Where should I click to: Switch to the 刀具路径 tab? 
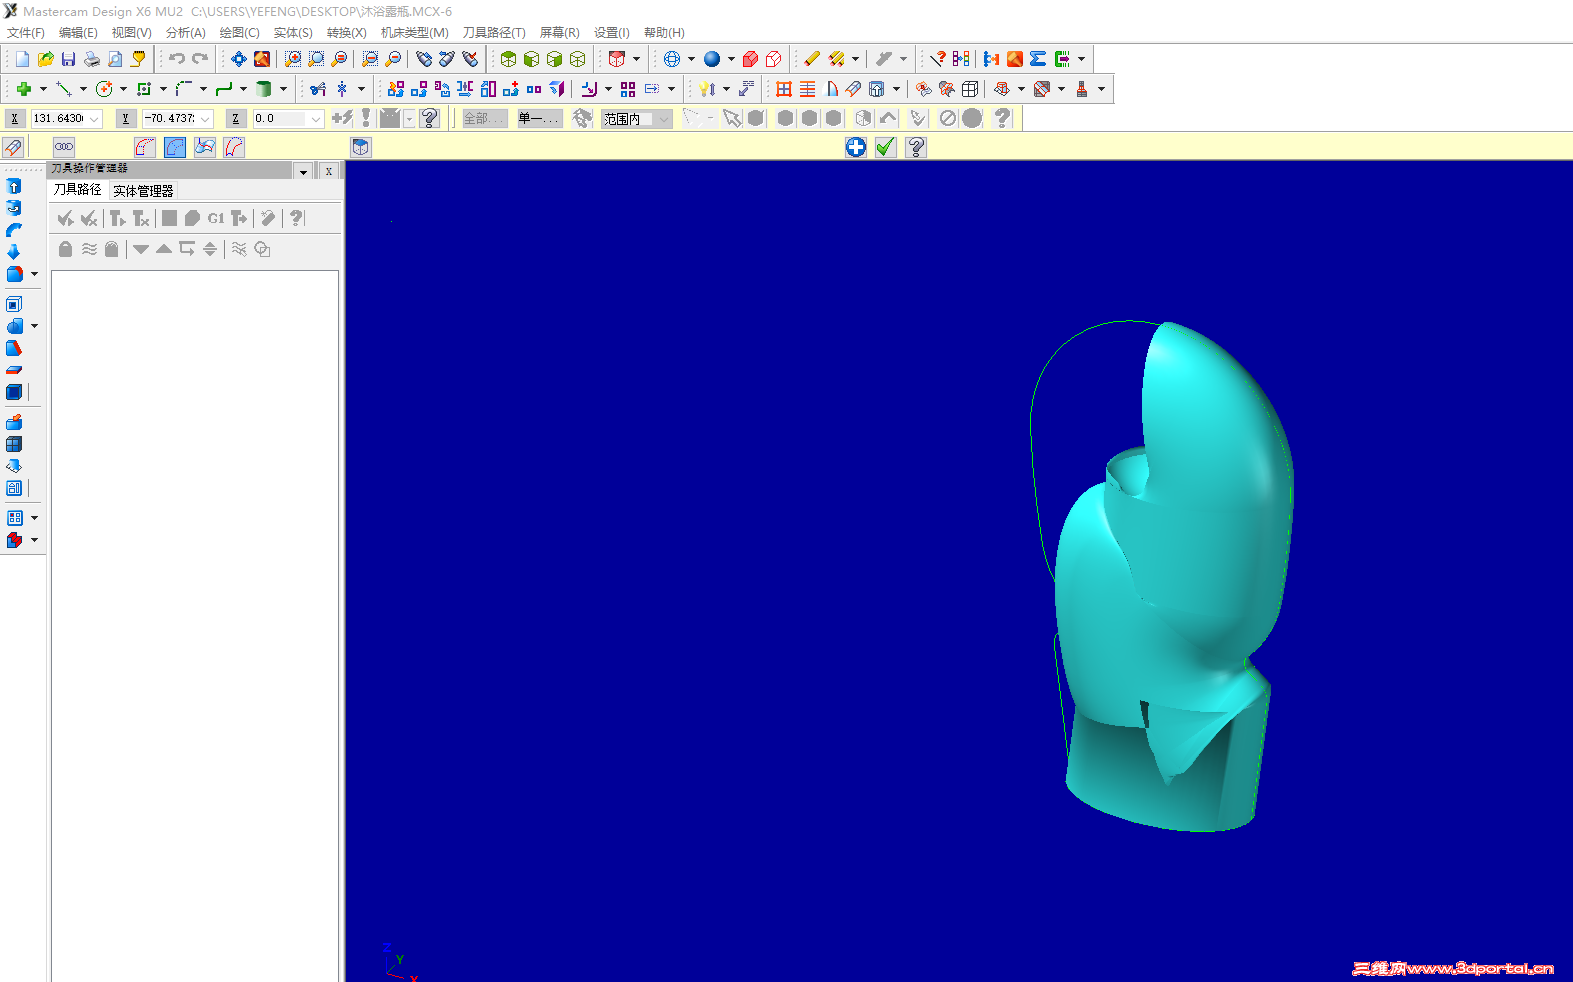78,189
